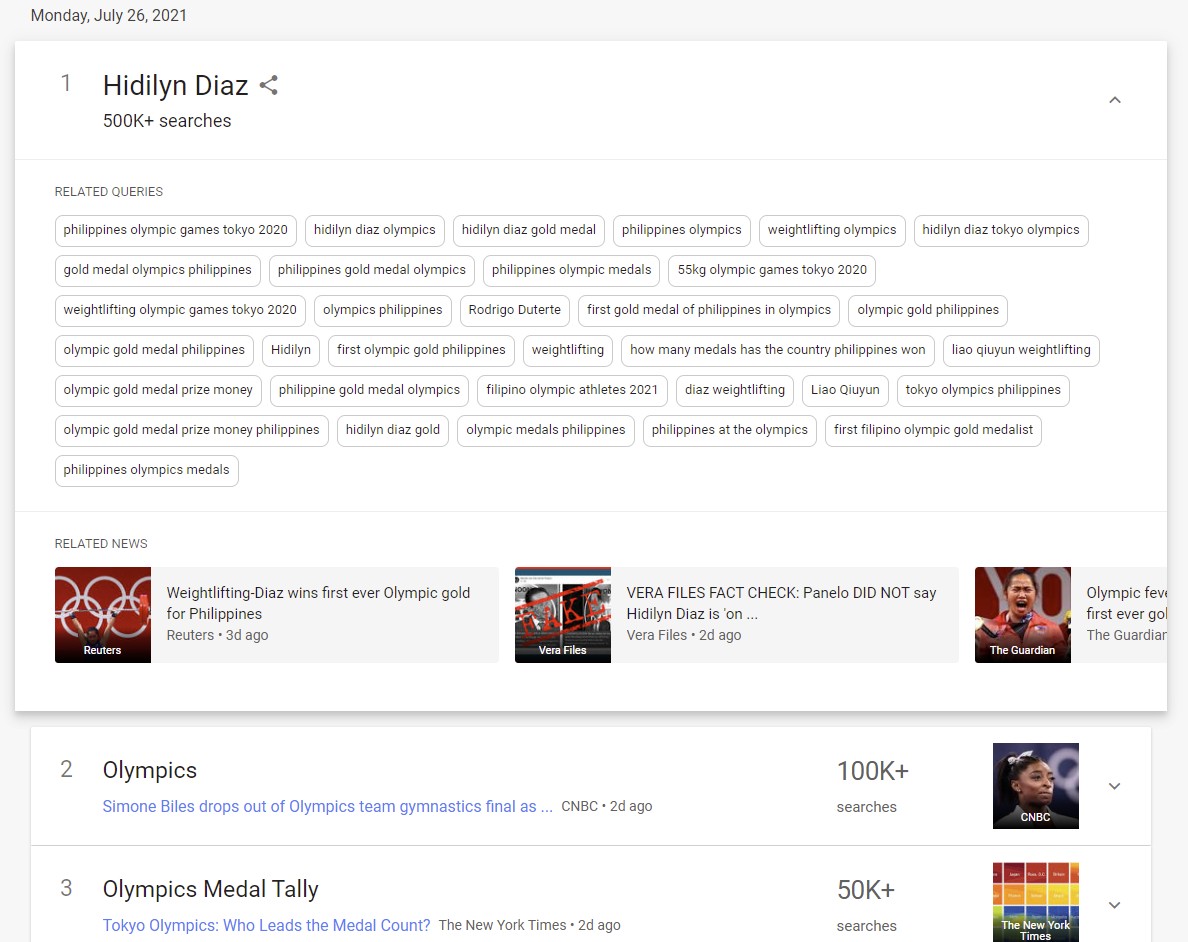Screen dimensions: 1188x942
Task: Share the Hidilyn Diaz trend
Action: [x=269, y=86]
